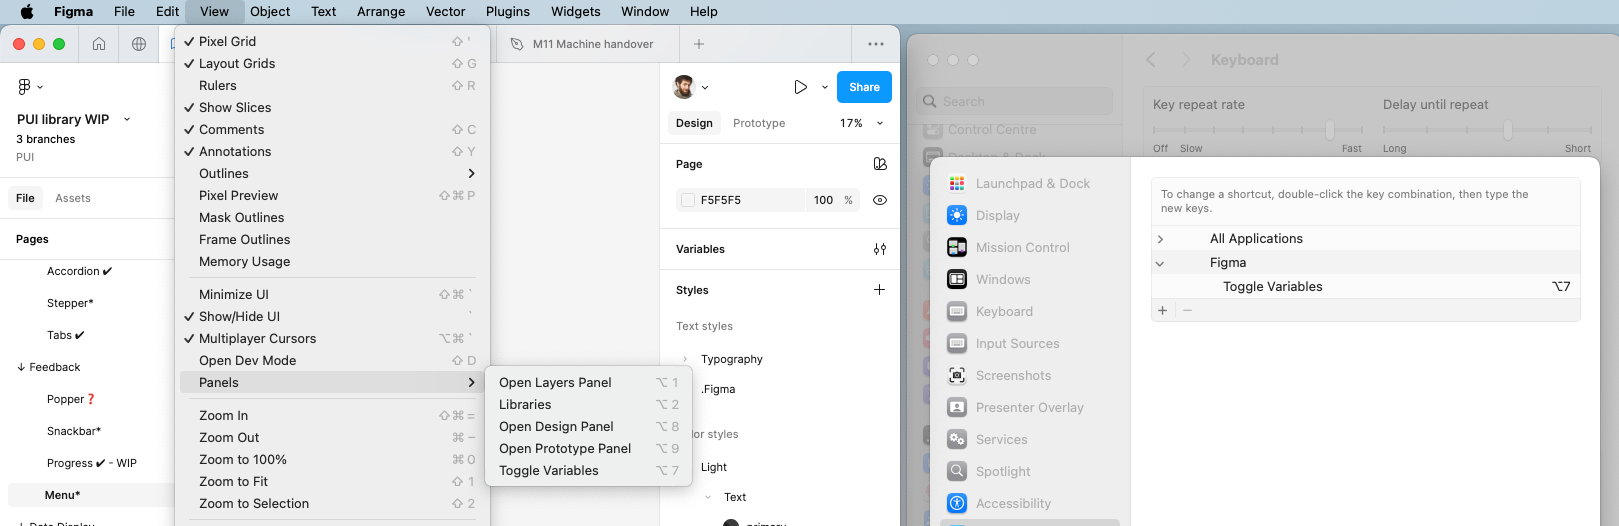Screen dimensions: 1619x526
Task: Select Display in System Settings sidebar
Action: pos(983,215)
